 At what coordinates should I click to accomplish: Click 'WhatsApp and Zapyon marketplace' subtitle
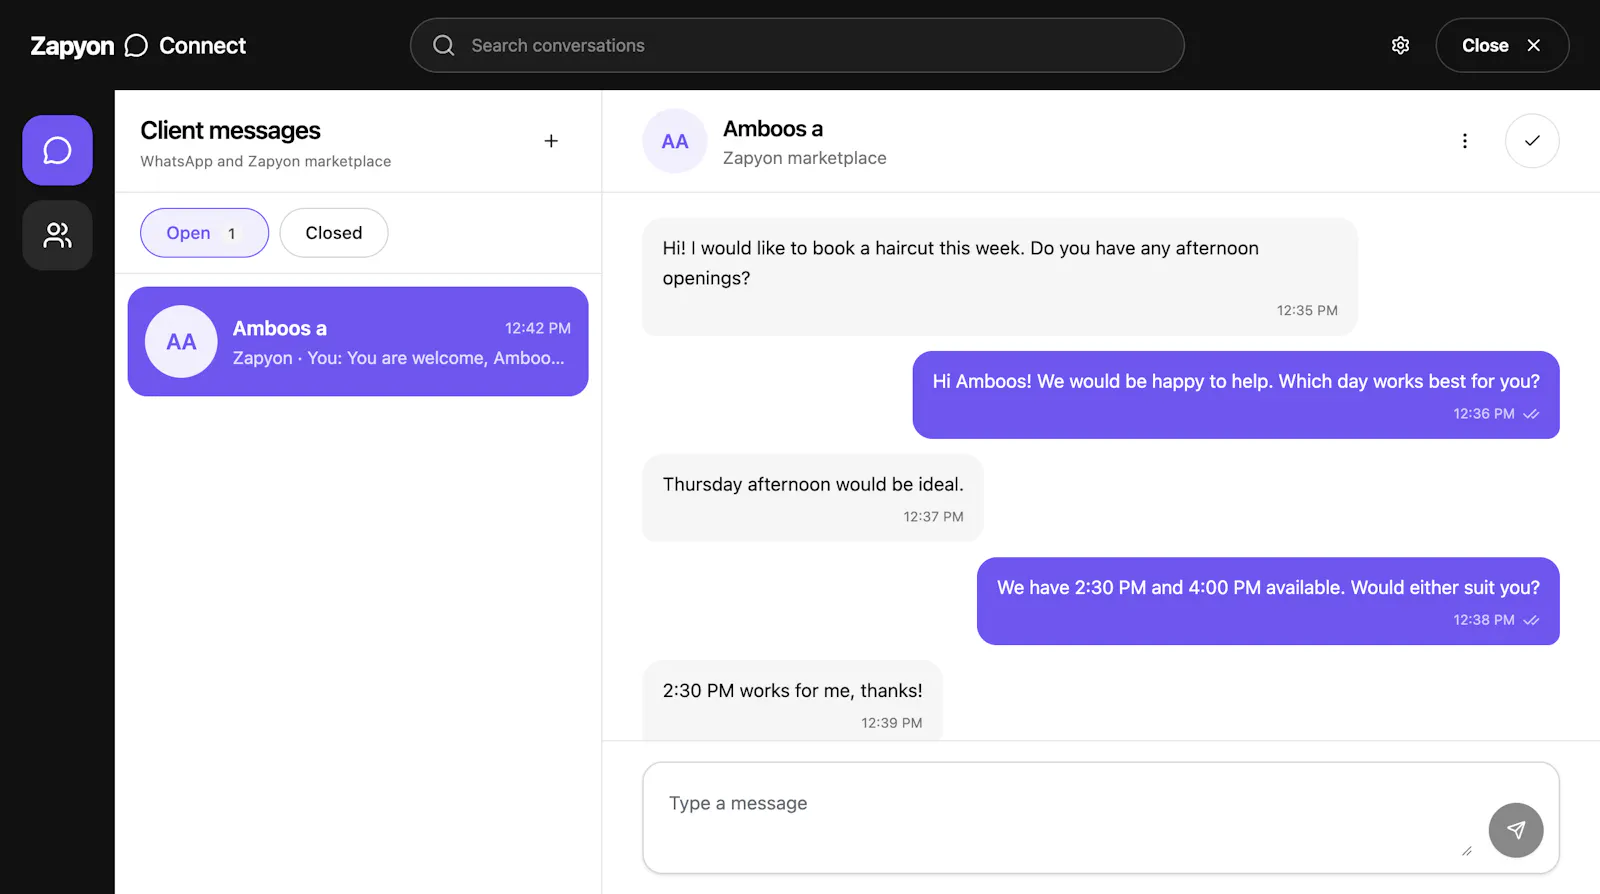click(266, 161)
